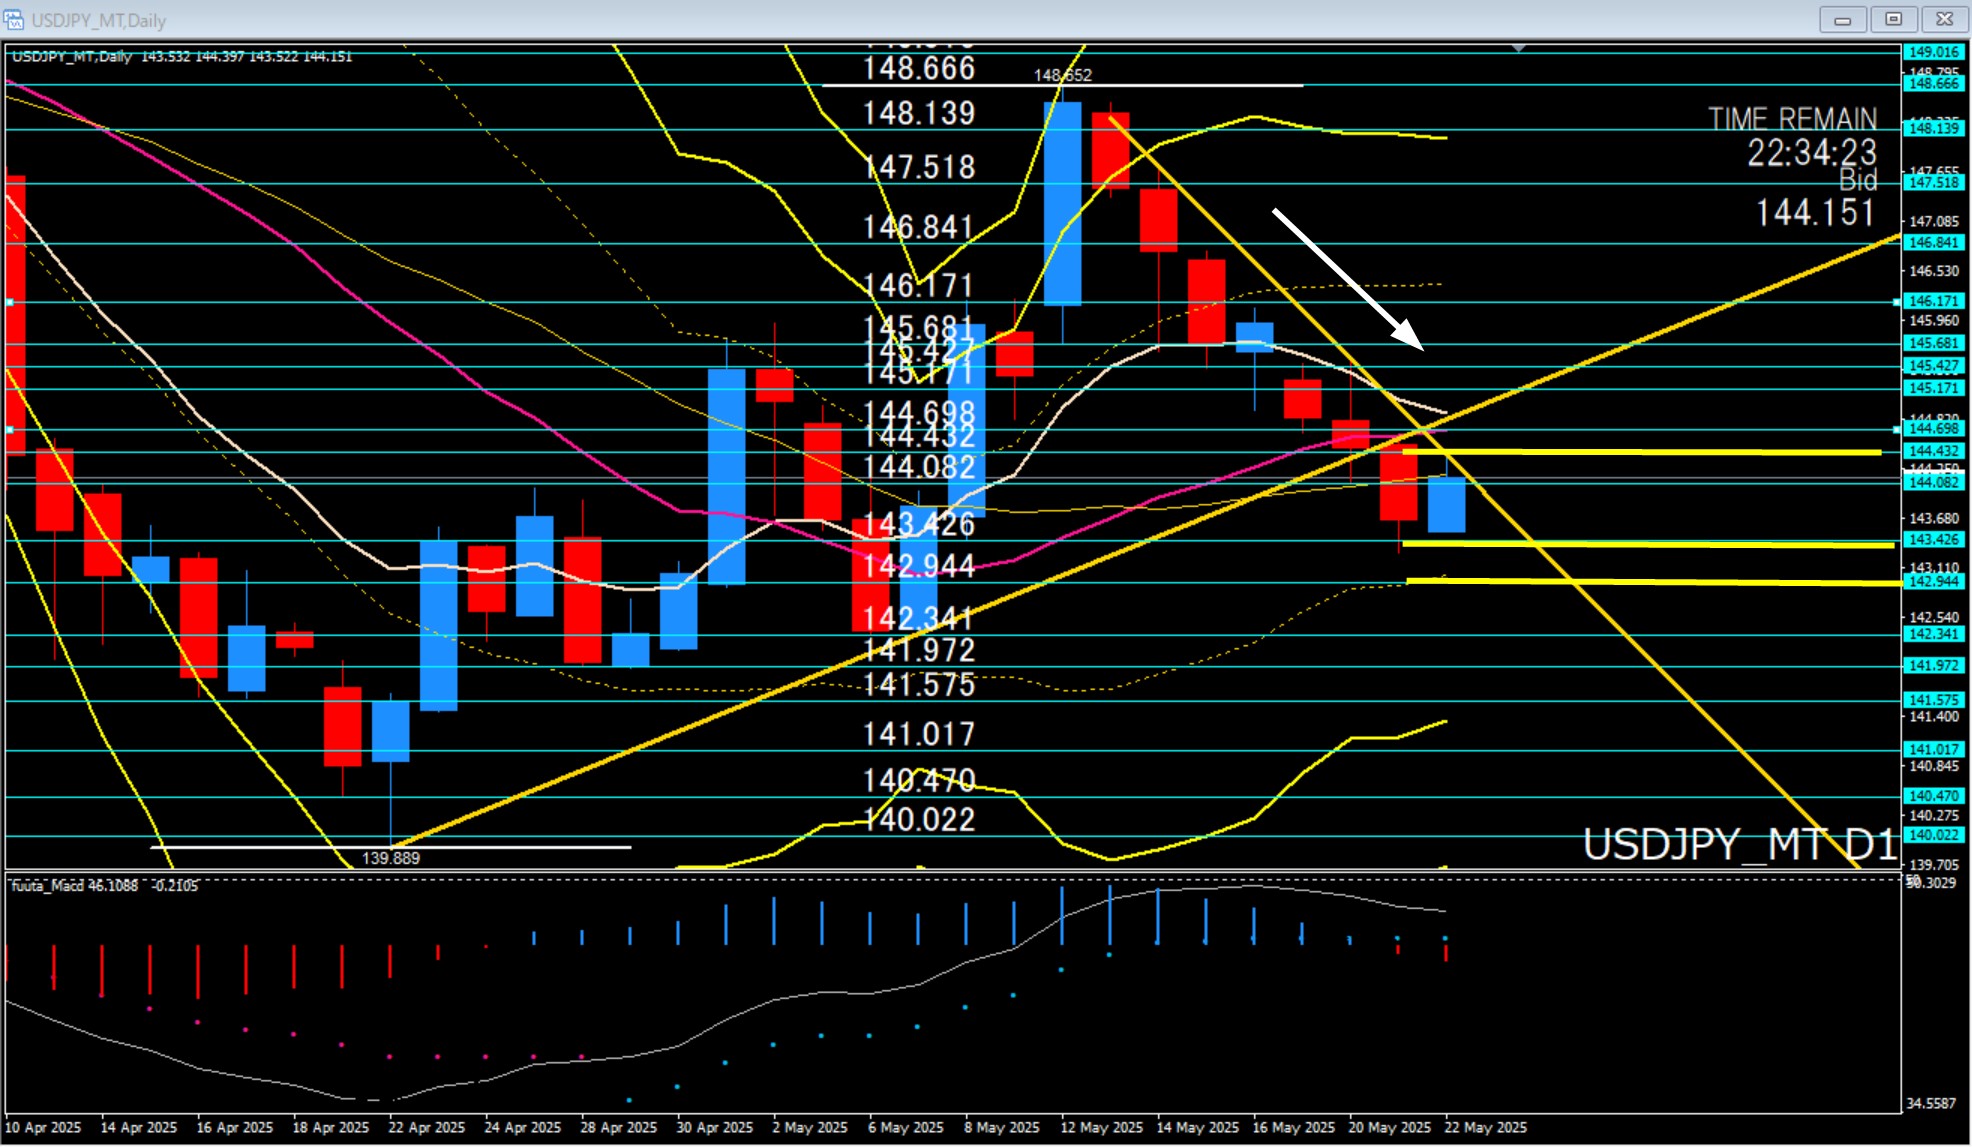Image resolution: width=1972 pixels, height=1147 pixels.
Task: Click the 34.5587 value on the indicator scale
Action: click(x=1931, y=1103)
